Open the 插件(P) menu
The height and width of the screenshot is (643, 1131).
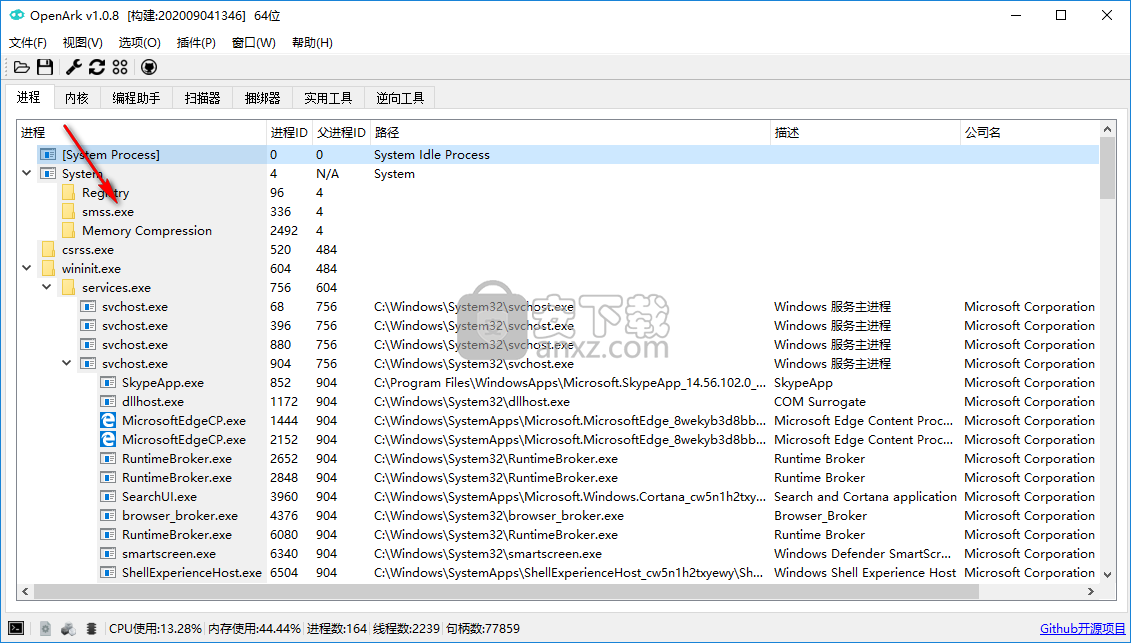pos(196,43)
